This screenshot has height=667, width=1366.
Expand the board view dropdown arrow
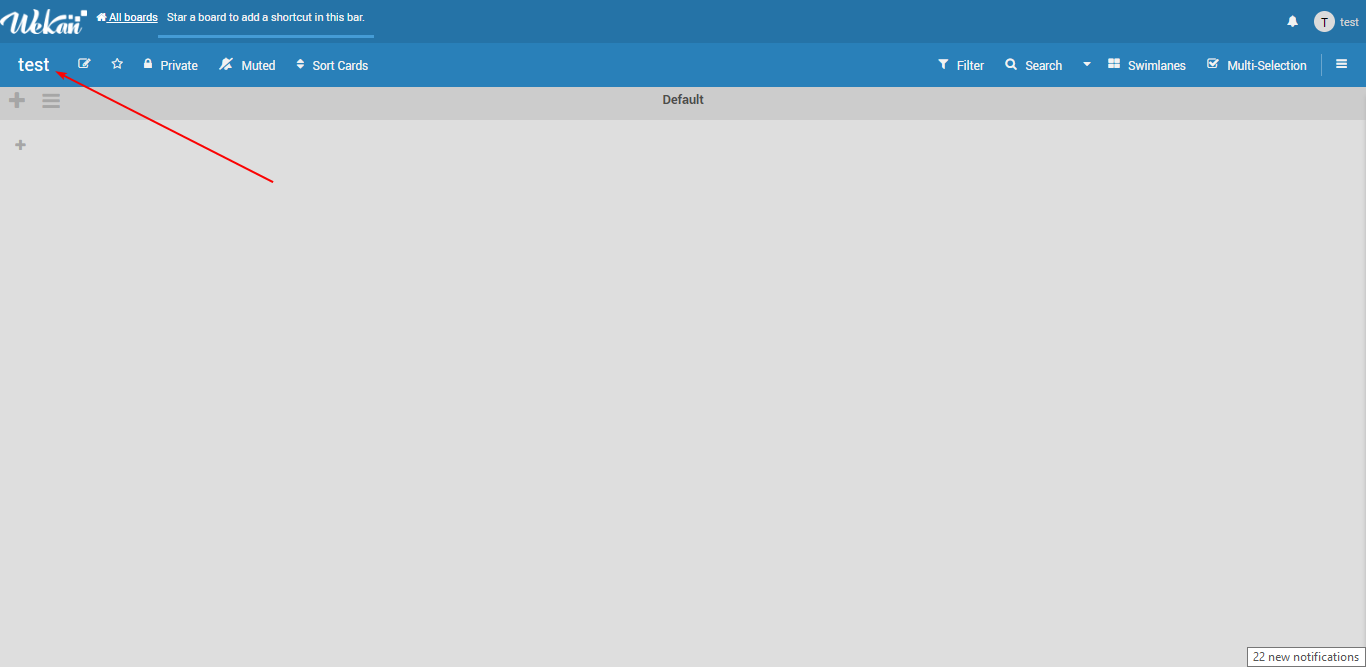pos(1087,64)
